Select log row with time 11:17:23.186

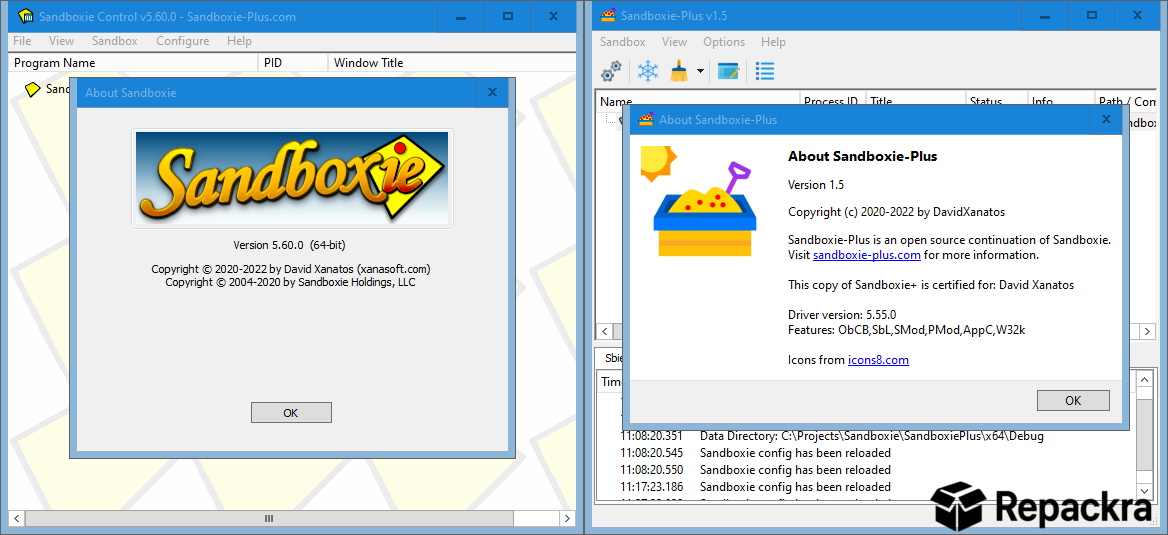coord(866,487)
